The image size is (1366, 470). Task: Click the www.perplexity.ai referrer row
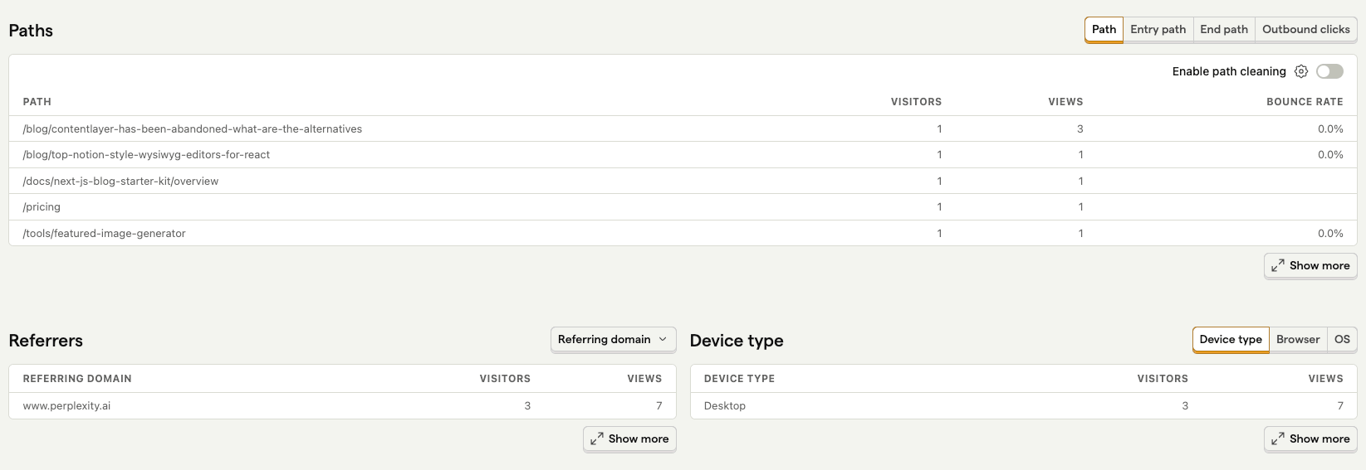(x=67, y=406)
